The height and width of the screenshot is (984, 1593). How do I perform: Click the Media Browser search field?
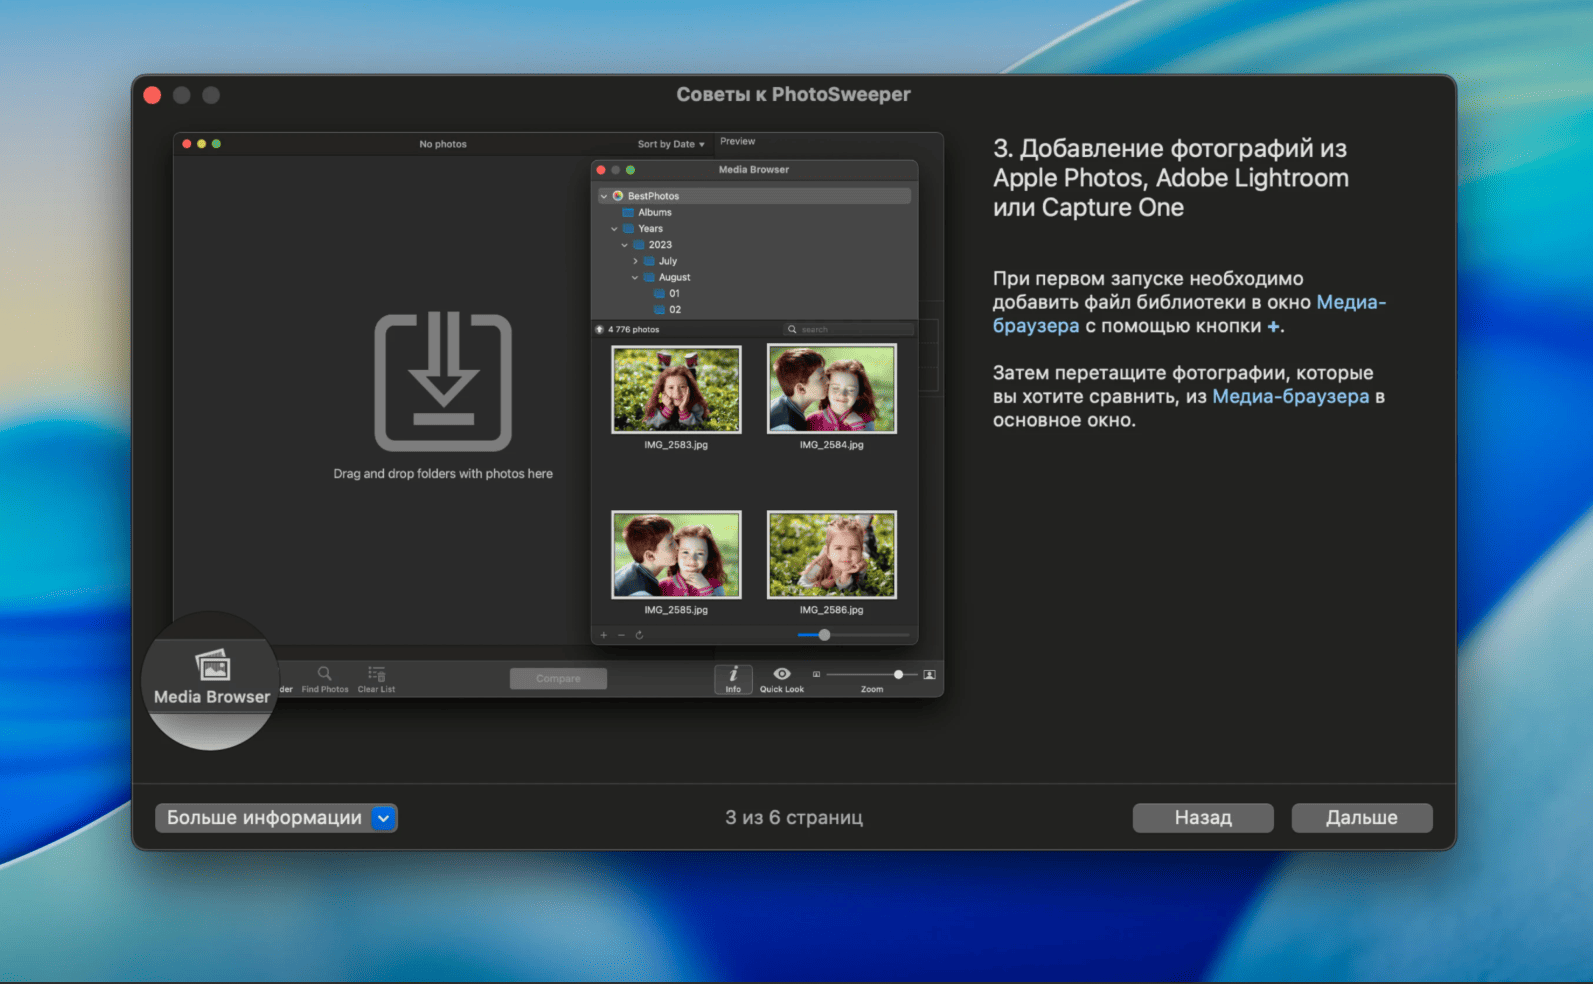(849, 329)
